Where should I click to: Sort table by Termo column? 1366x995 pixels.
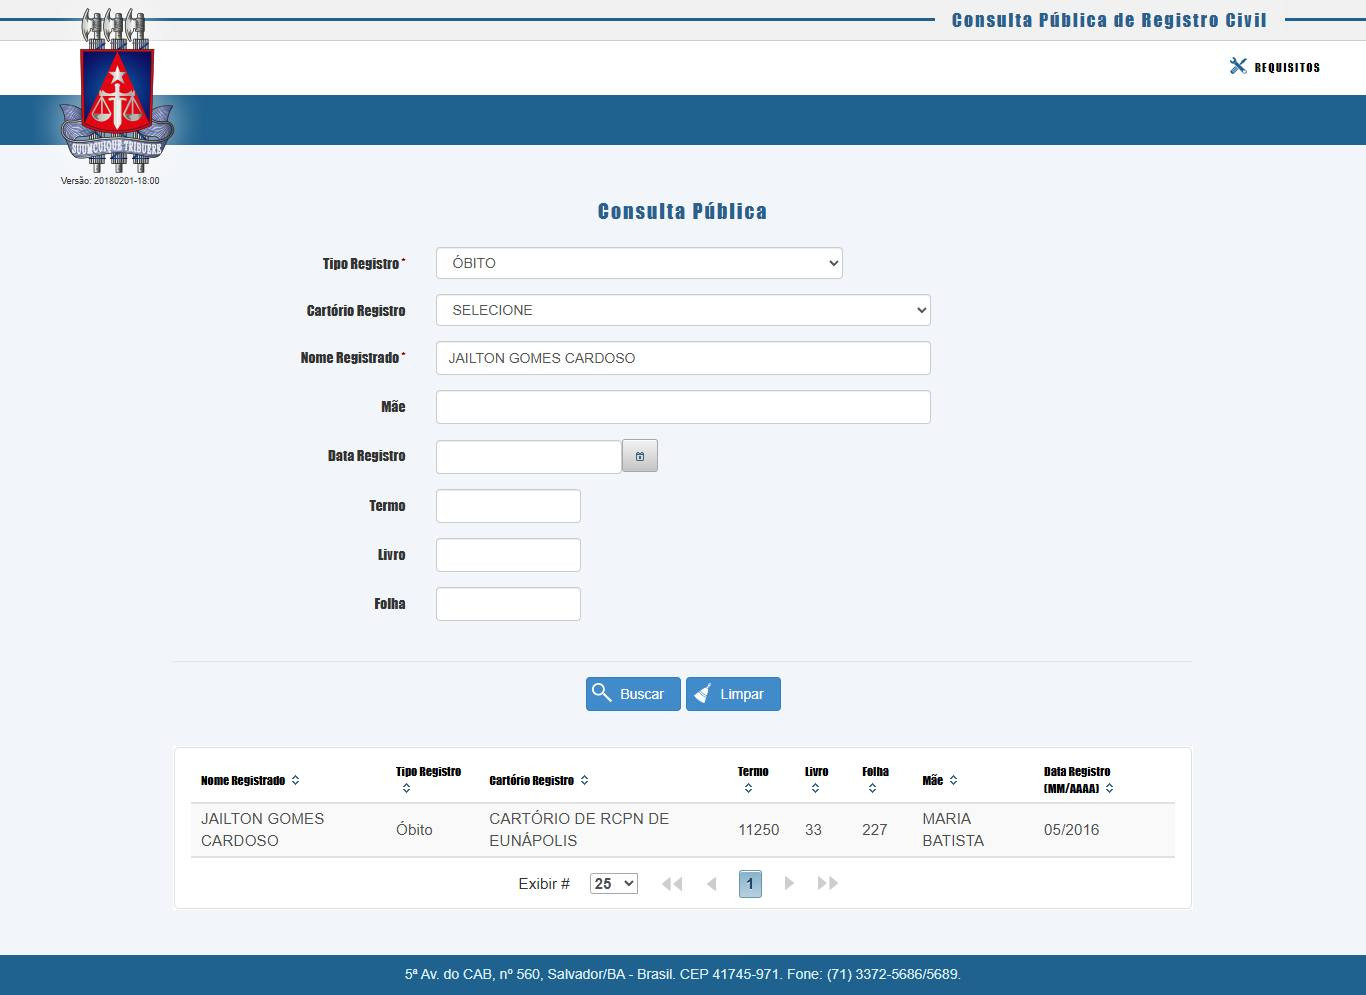(x=748, y=789)
